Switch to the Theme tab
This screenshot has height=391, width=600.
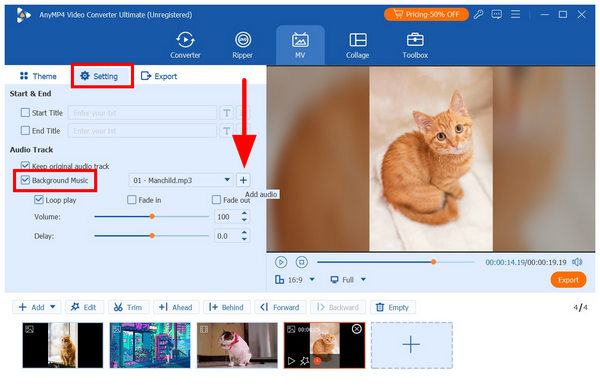[38, 76]
